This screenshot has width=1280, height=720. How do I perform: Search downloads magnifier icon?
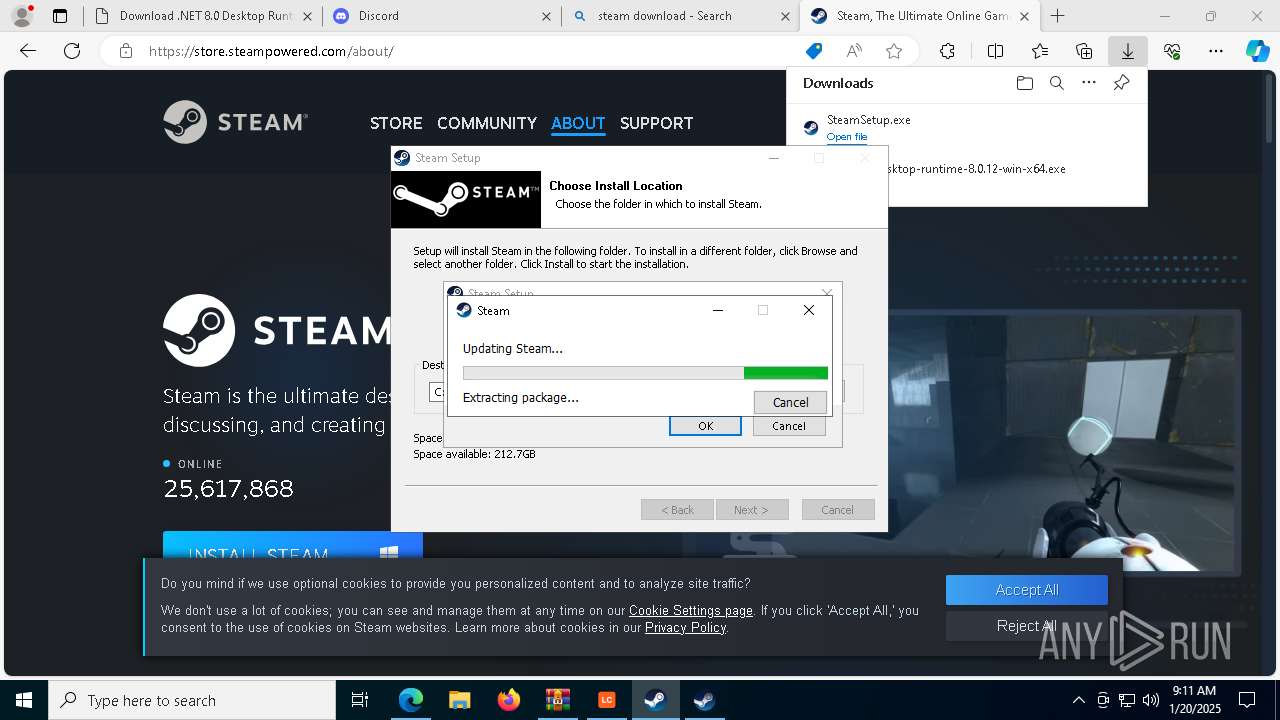(1056, 83)
